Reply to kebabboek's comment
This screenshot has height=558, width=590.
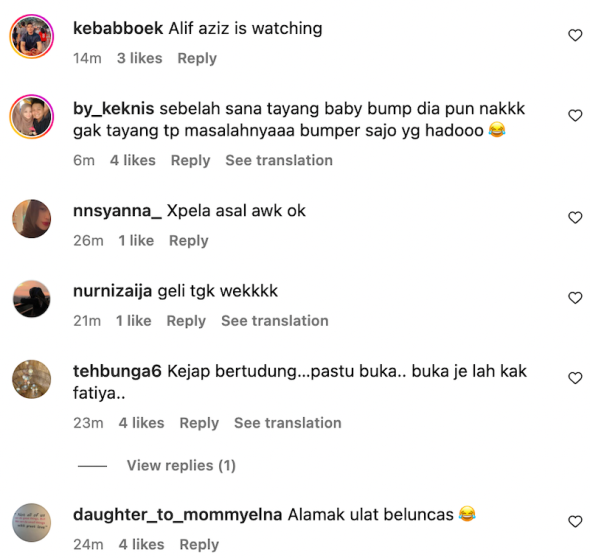(x=197, y=58)
